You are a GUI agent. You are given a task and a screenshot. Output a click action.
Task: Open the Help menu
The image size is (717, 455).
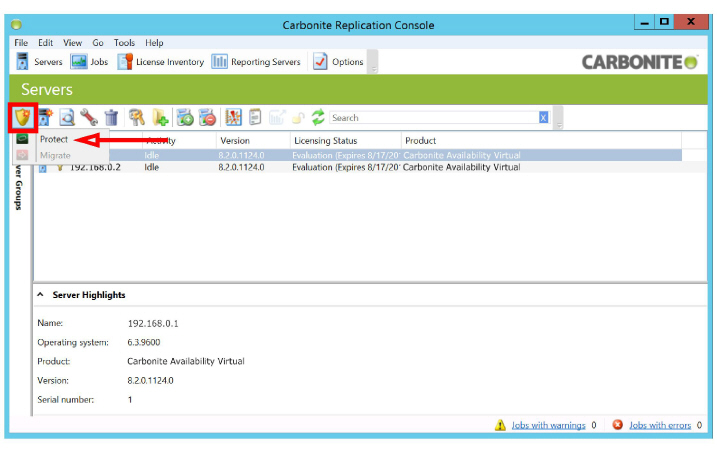154,43
